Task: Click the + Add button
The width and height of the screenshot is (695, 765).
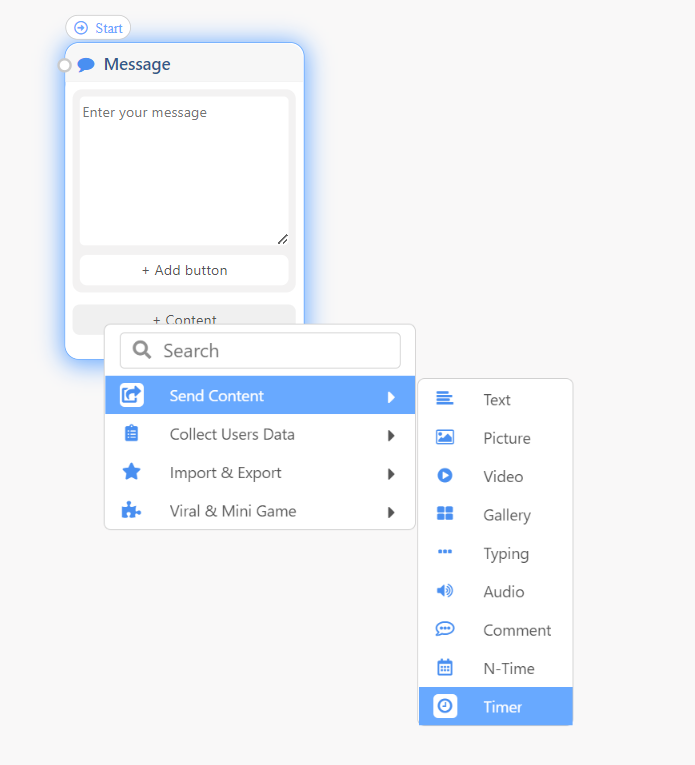Action: click(184, 270)
